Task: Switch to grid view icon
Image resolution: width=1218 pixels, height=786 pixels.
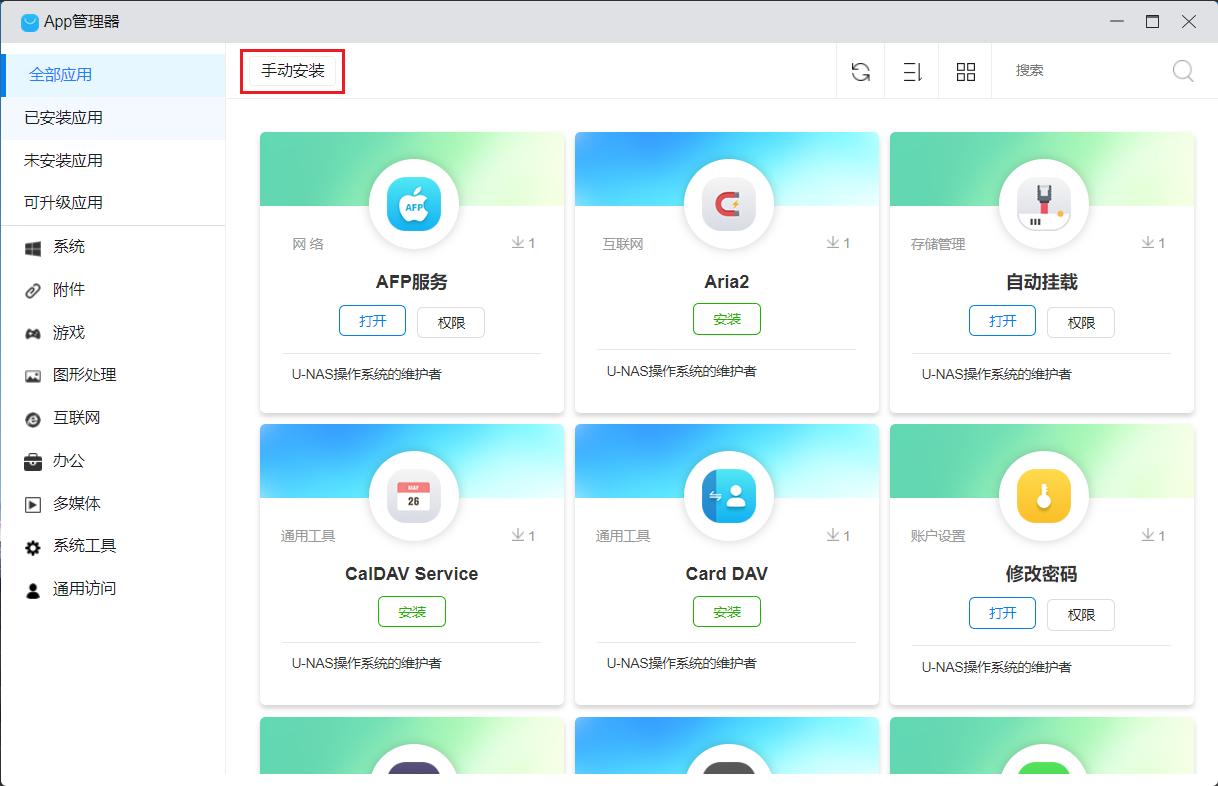Action: [x=965, y=71]
